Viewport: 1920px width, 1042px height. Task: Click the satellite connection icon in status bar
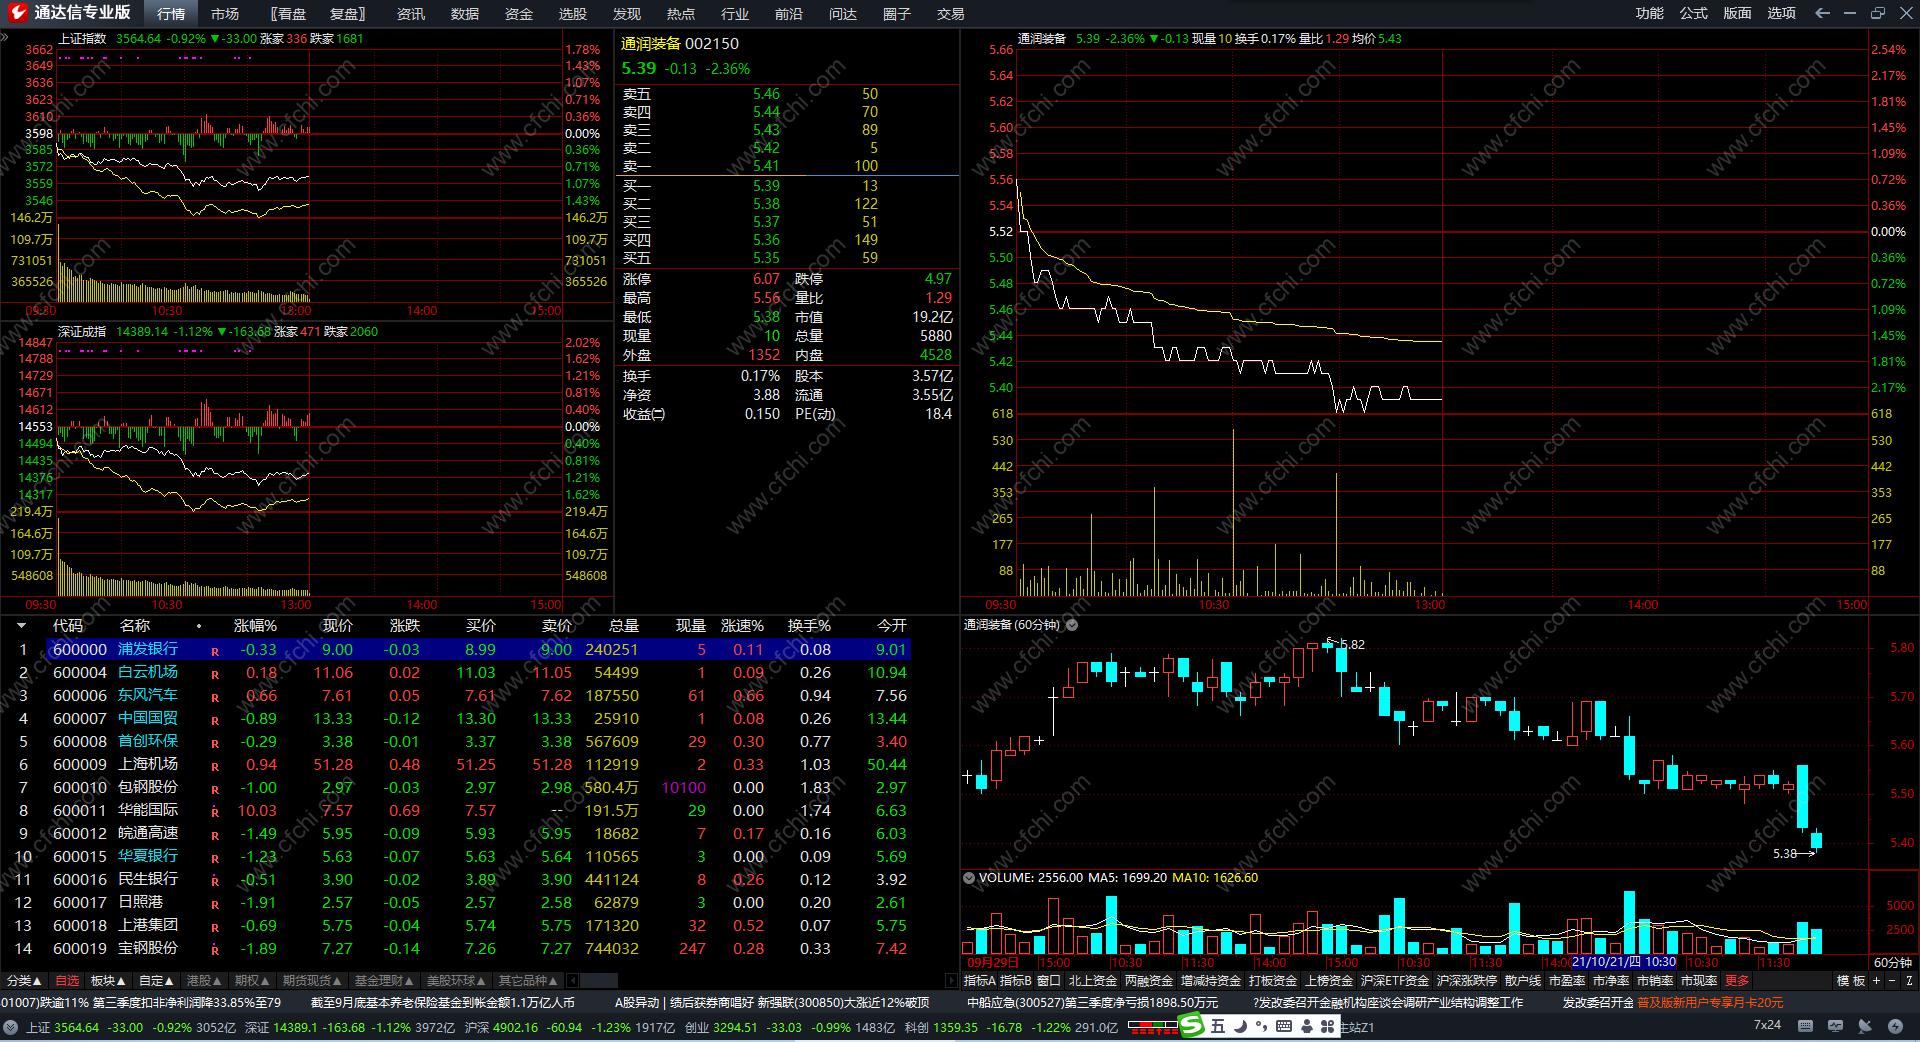coord(1865,1026)
